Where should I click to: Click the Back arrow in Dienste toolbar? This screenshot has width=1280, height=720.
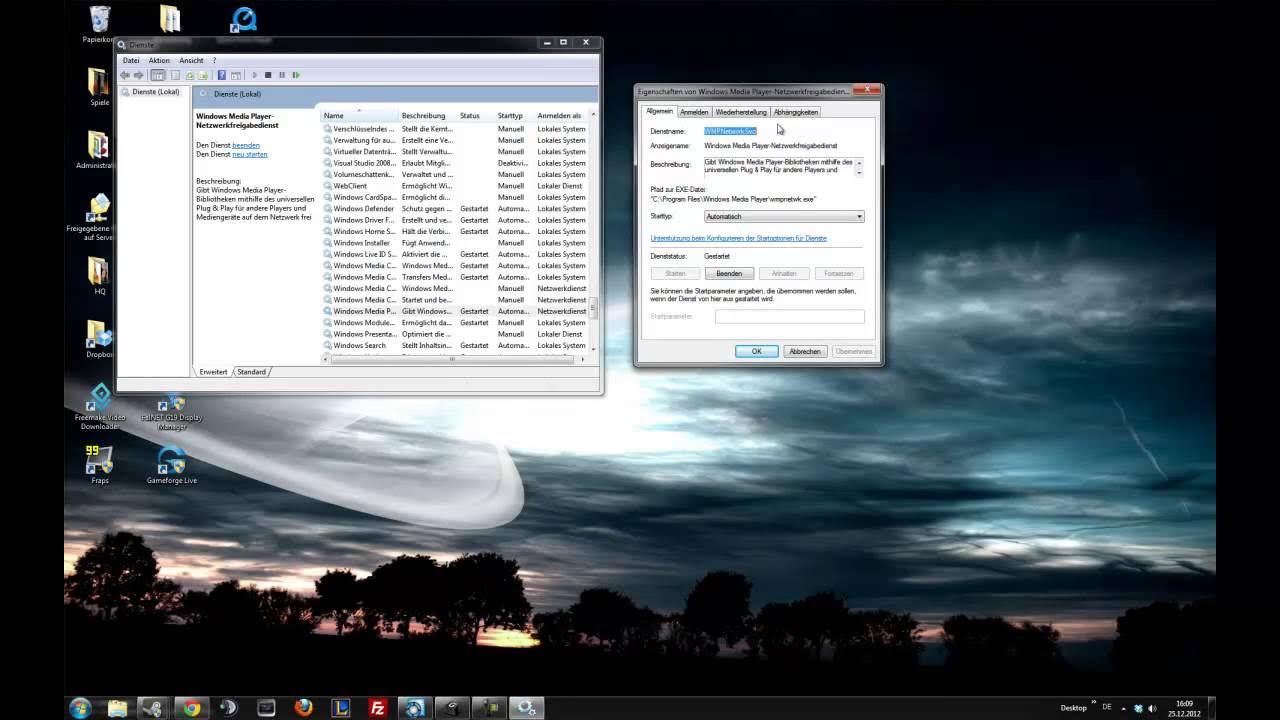(125, 75)
